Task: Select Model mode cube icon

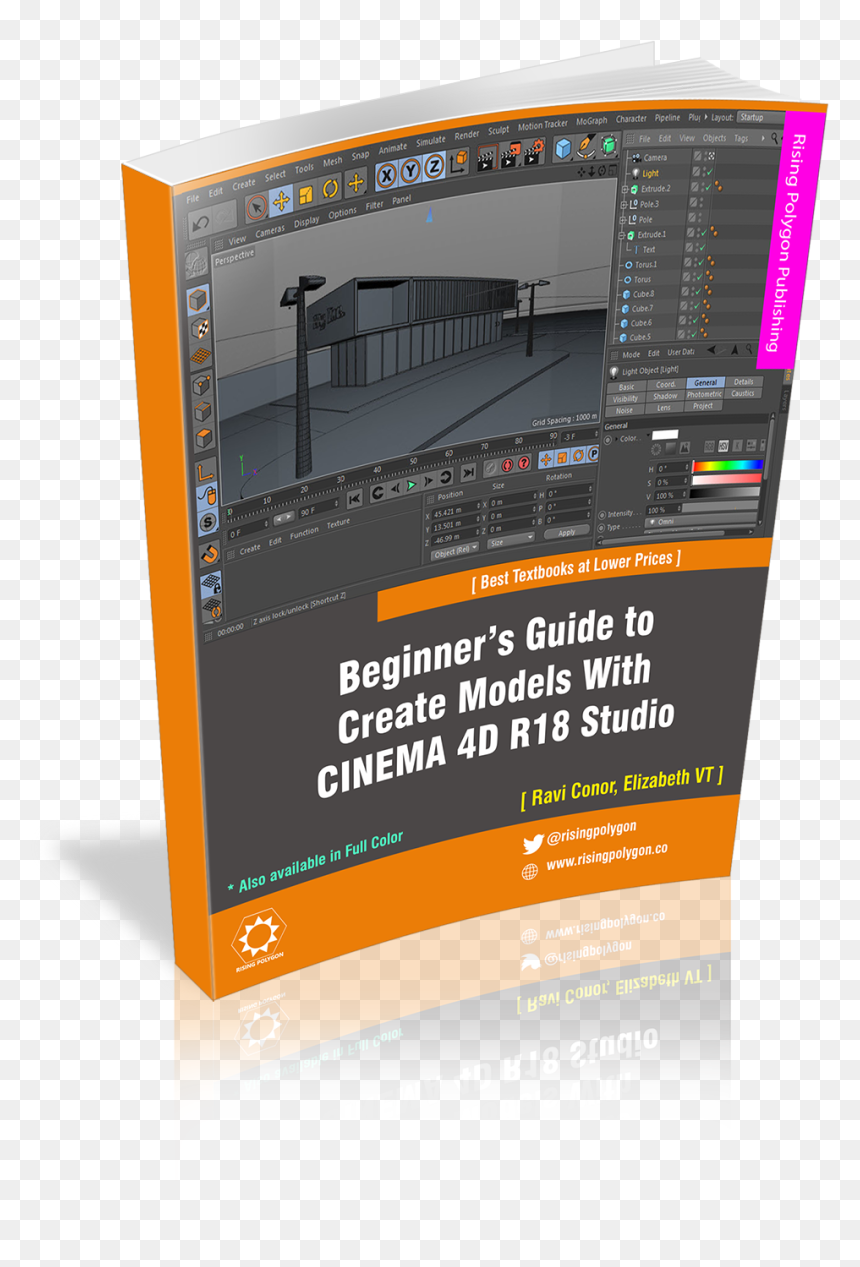Action: [x=198, y=298]
